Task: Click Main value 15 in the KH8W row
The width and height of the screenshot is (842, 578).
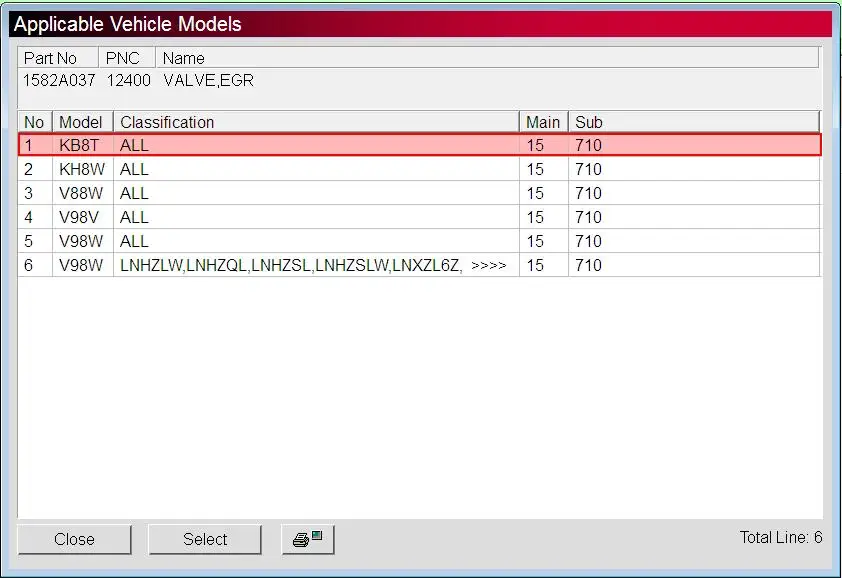Action: click(535, 169)
